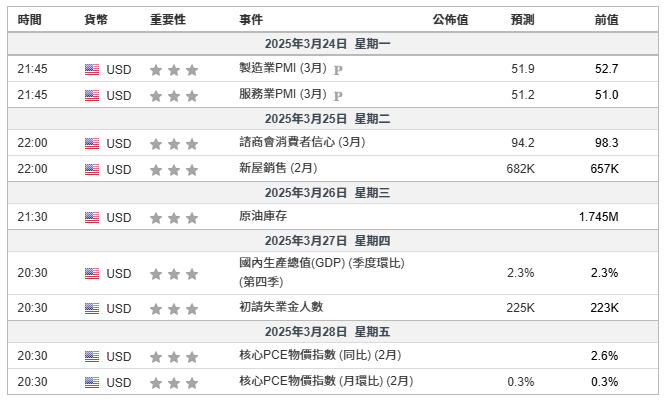The width and height of the screenshot is (664, 403).
Task: Click importance stars in 服務業PMI row
Action: click(x=174, y=96)
